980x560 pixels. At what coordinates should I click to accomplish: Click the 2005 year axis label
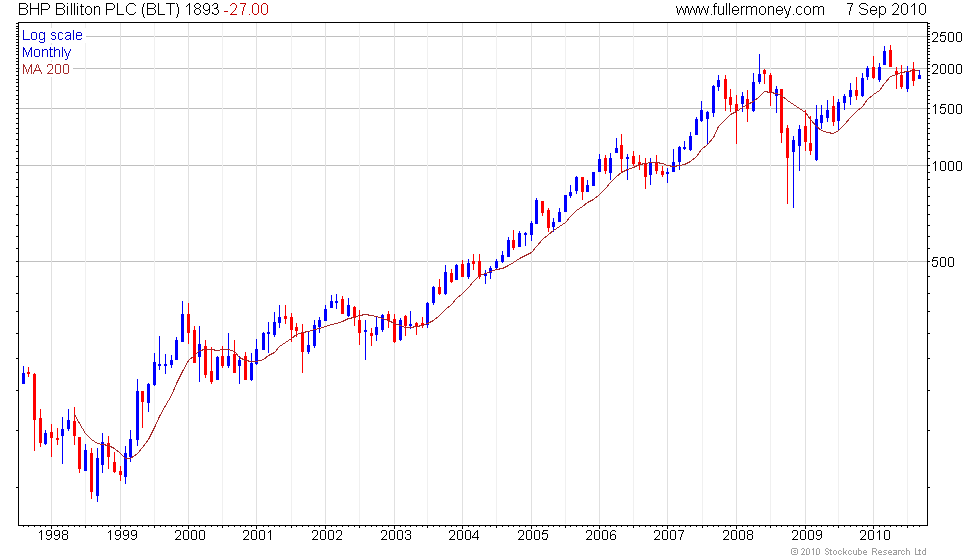click(533, 535)
